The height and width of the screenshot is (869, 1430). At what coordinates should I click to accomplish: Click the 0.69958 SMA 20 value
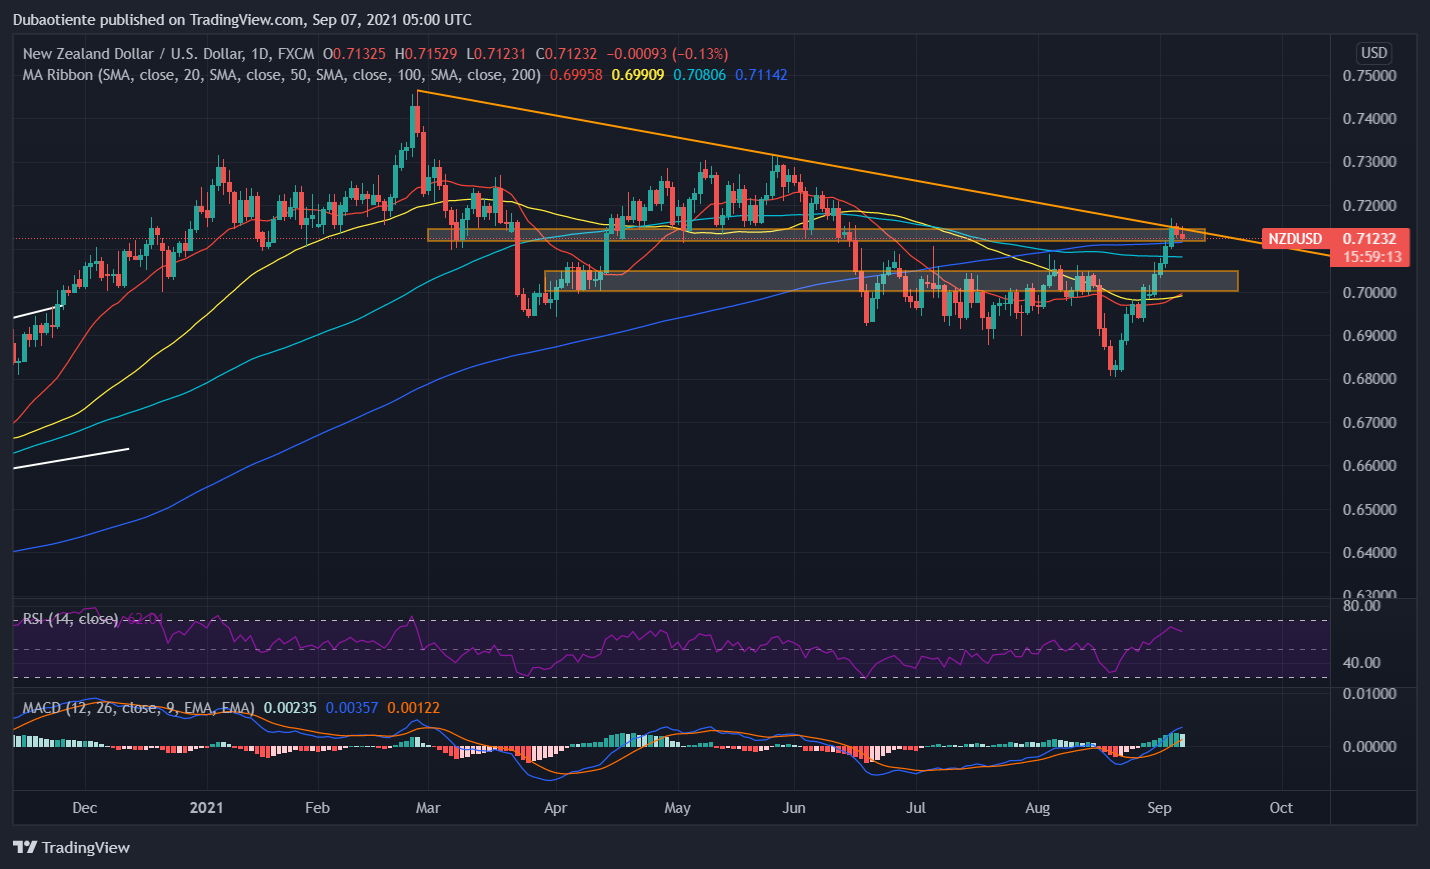tap(576, 75)
